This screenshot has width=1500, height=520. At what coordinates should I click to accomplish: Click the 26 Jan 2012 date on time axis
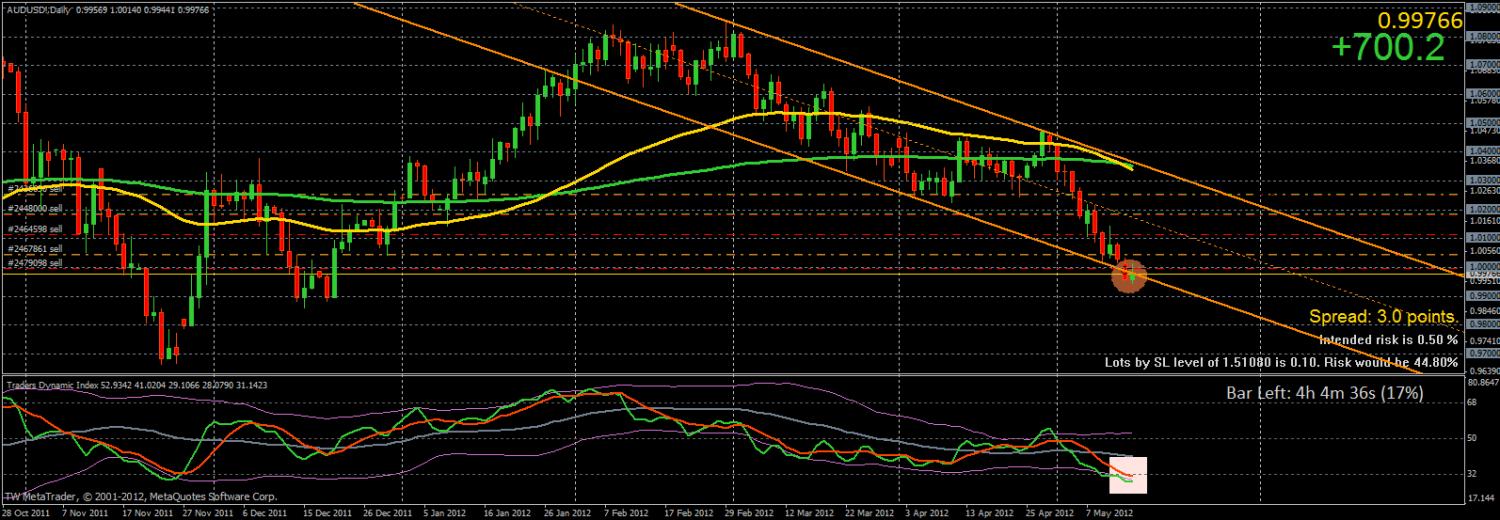[567, 511]
